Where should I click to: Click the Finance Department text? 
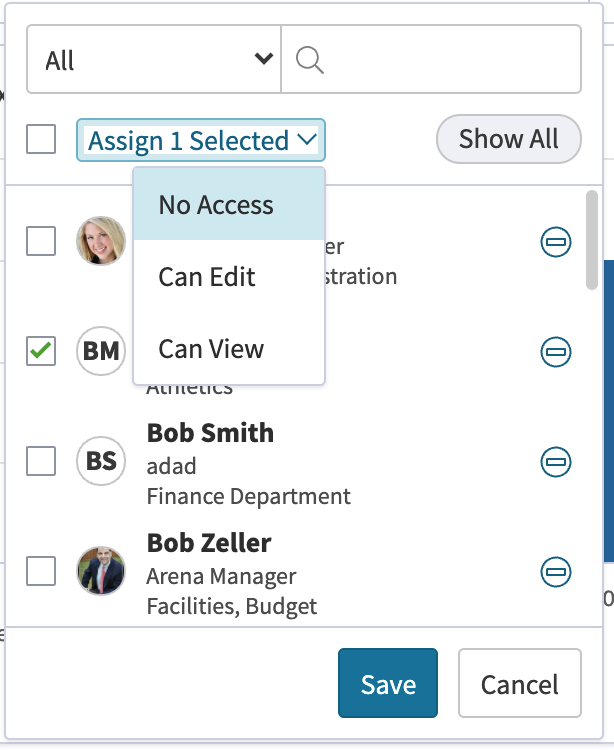point(249,496)
